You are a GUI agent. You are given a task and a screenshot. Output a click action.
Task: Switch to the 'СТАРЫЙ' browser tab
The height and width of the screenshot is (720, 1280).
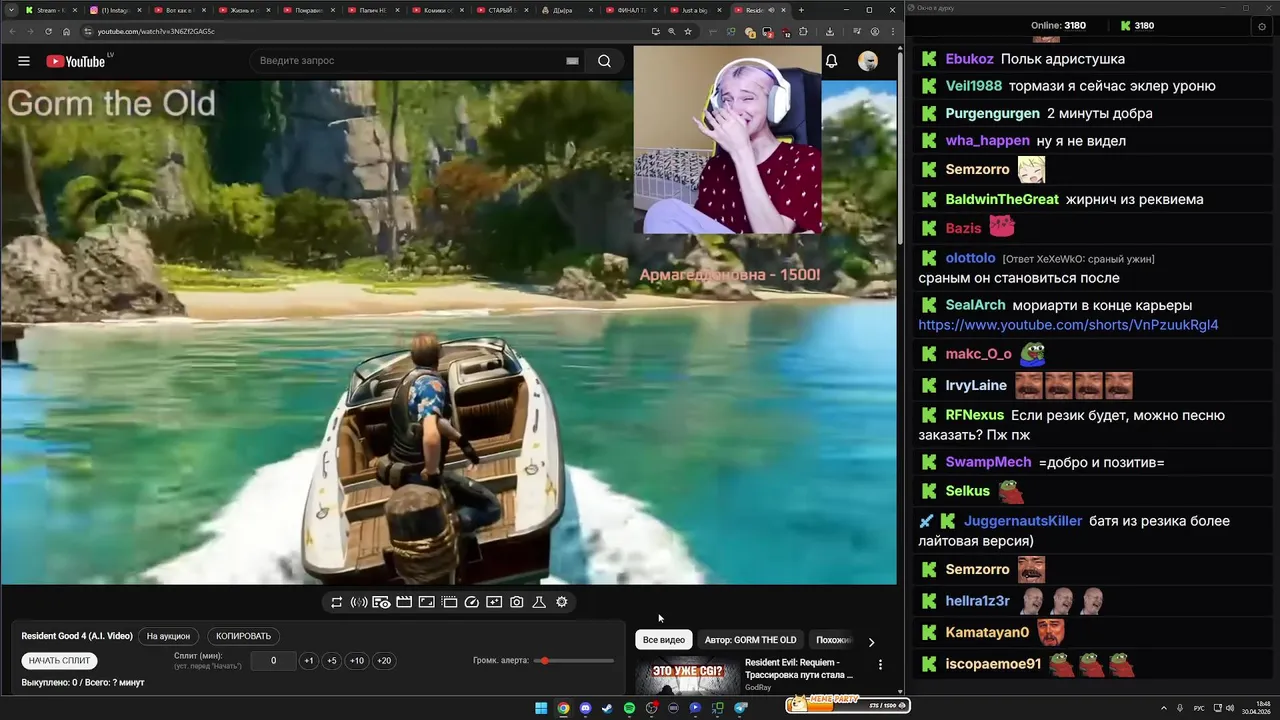(x=500, y=10)
